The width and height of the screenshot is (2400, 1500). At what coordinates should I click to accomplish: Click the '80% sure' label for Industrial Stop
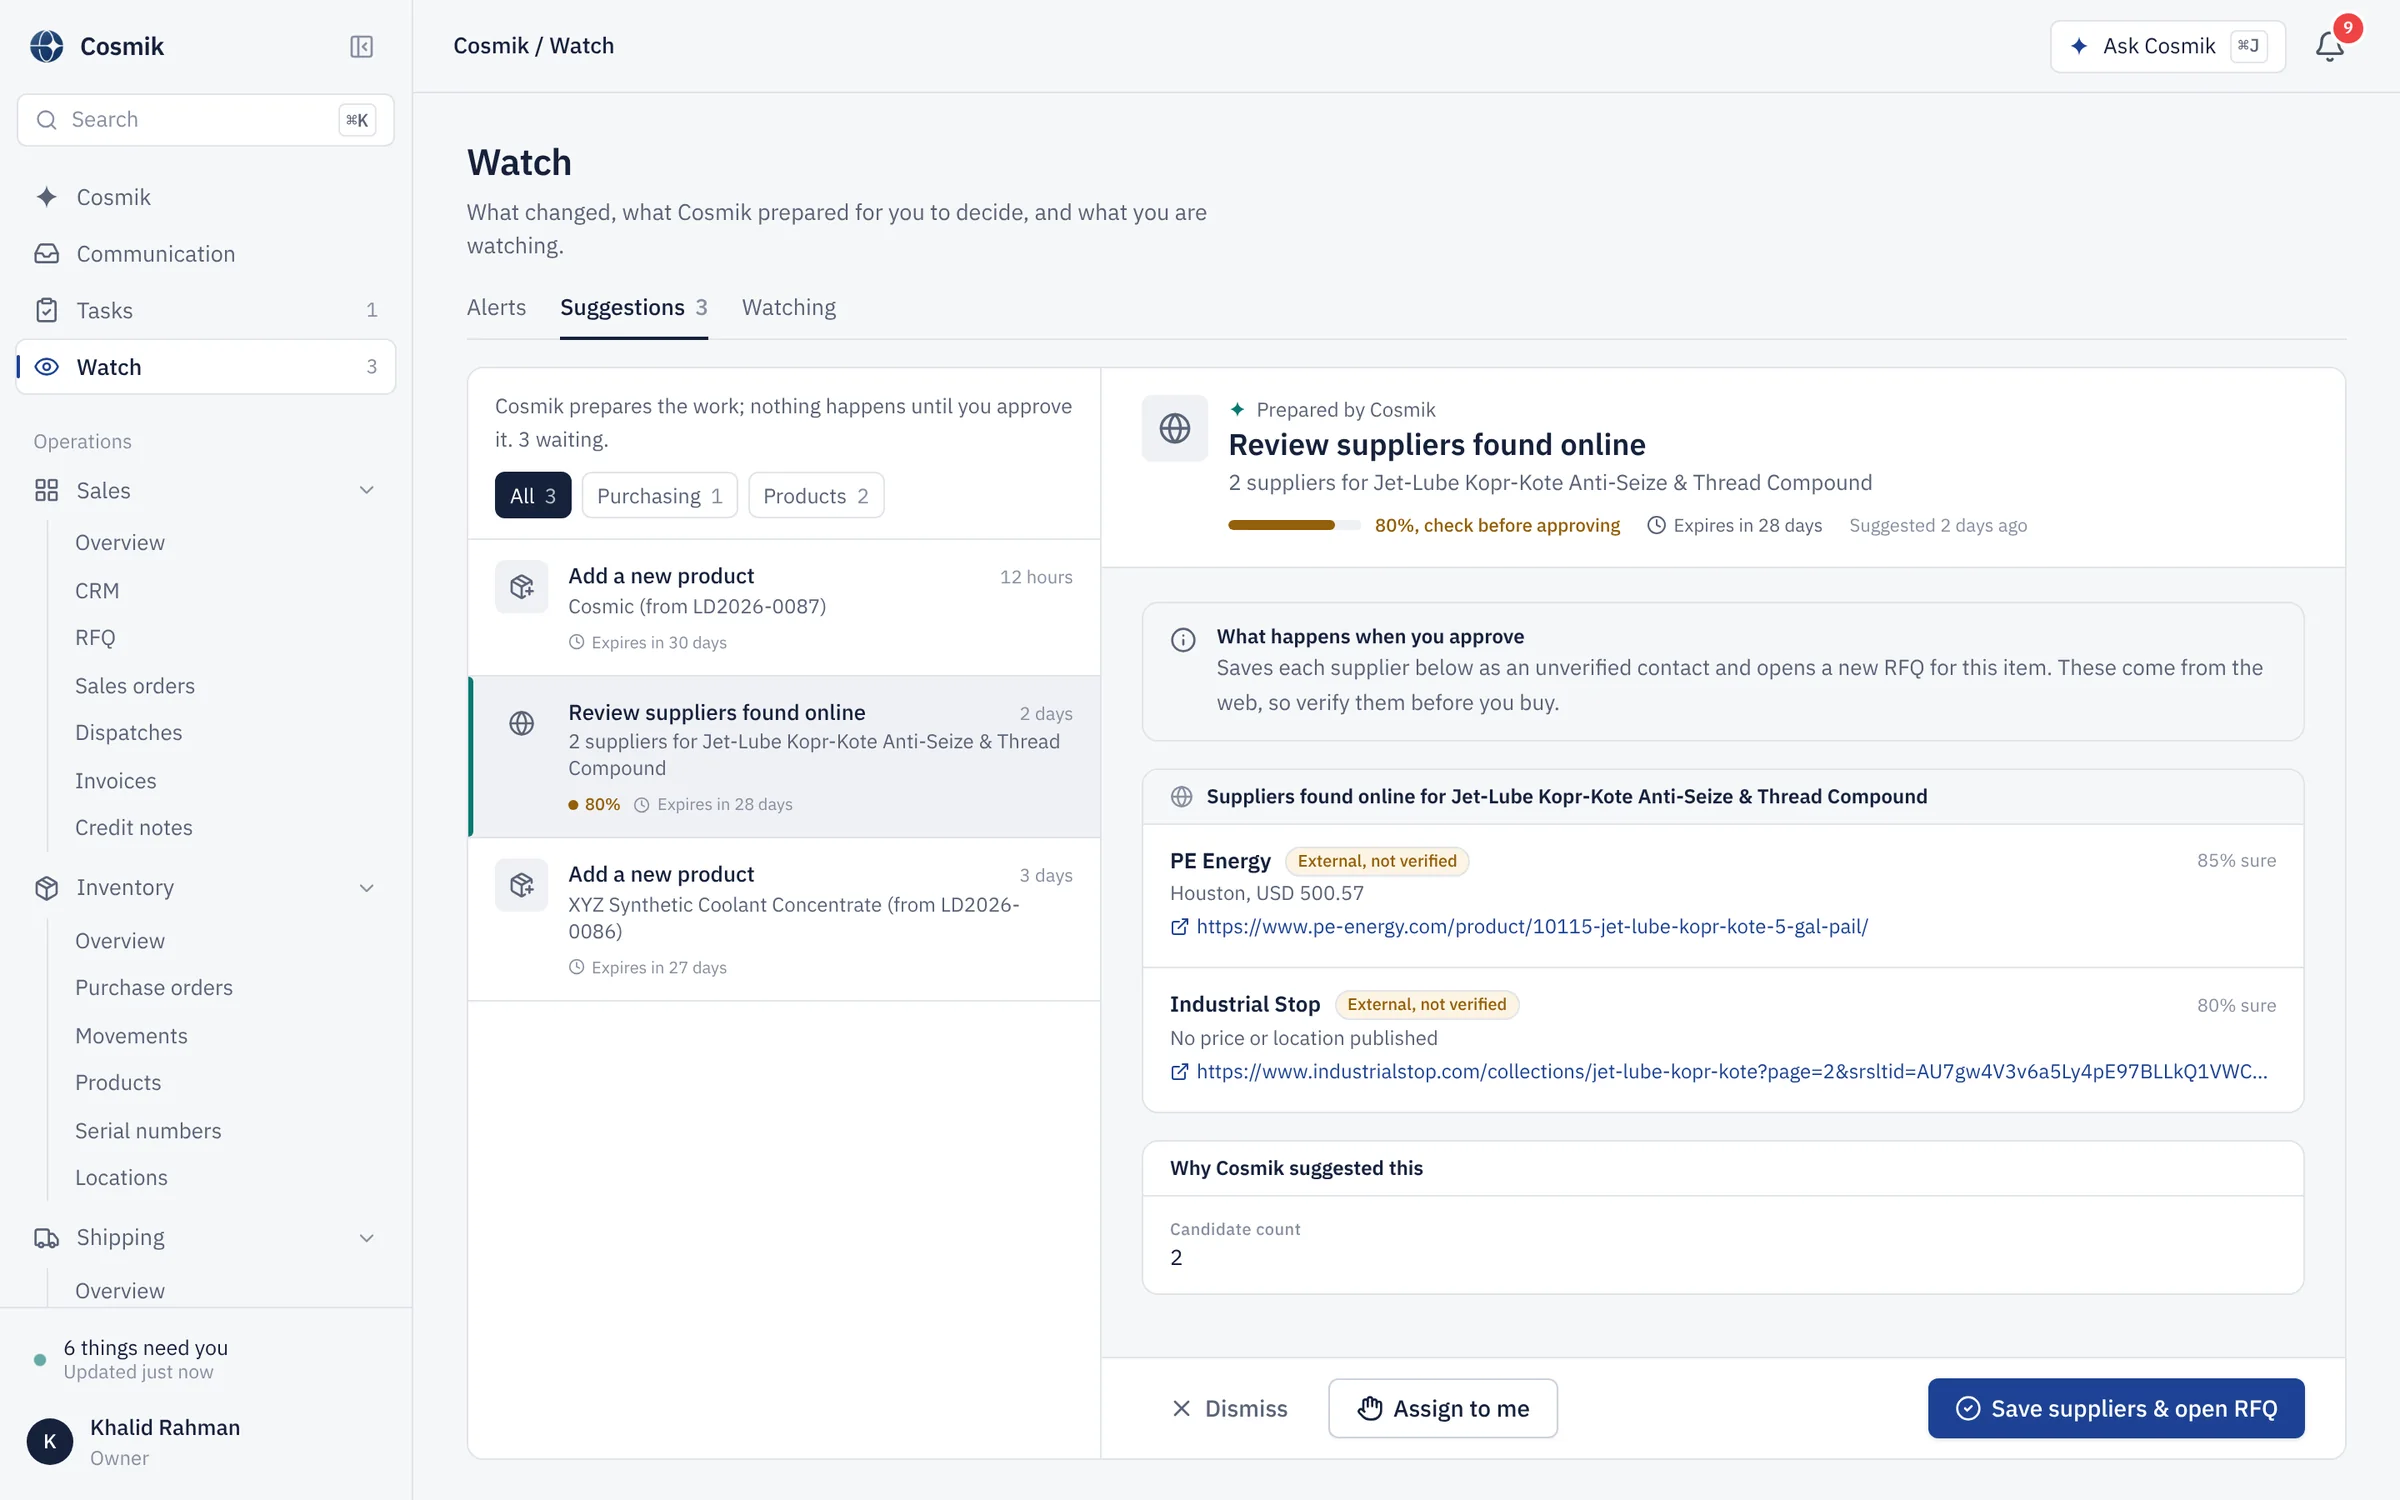[2236, 1006]
